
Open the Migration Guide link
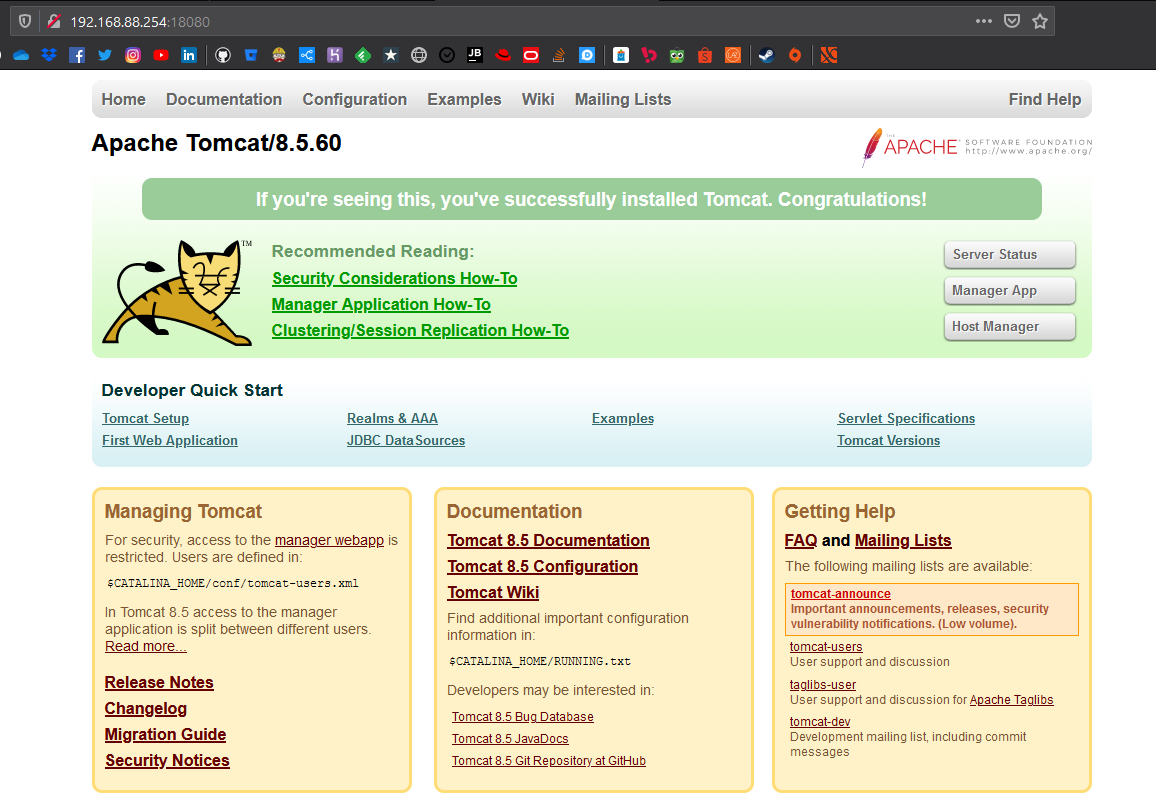pos(165,734)
